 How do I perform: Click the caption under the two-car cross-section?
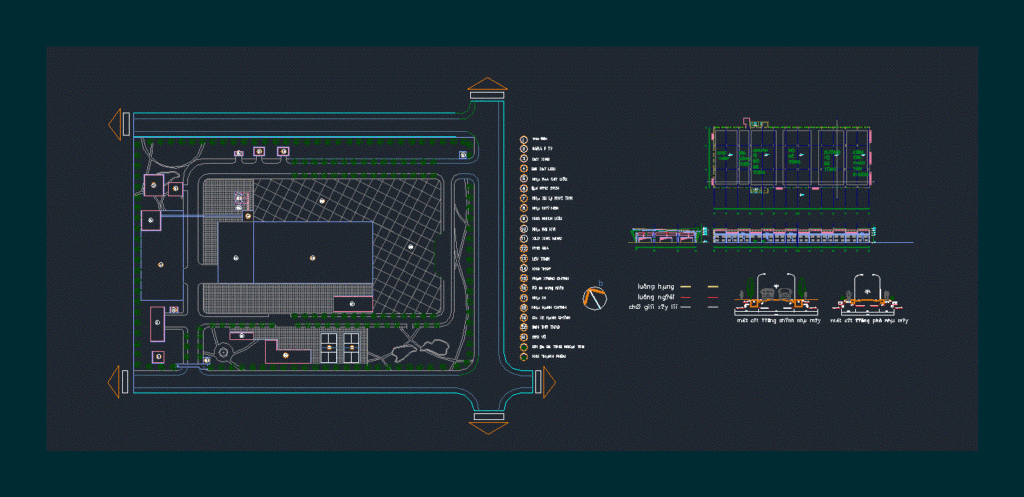(777, 321)
